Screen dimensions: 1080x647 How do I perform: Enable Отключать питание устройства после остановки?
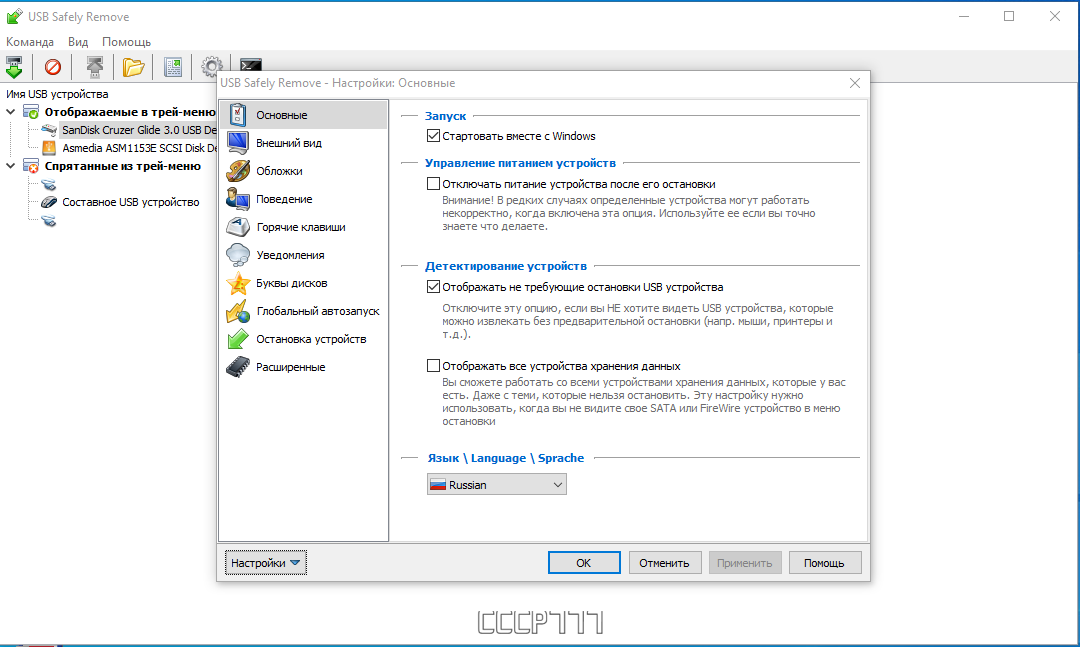[433, 184]
